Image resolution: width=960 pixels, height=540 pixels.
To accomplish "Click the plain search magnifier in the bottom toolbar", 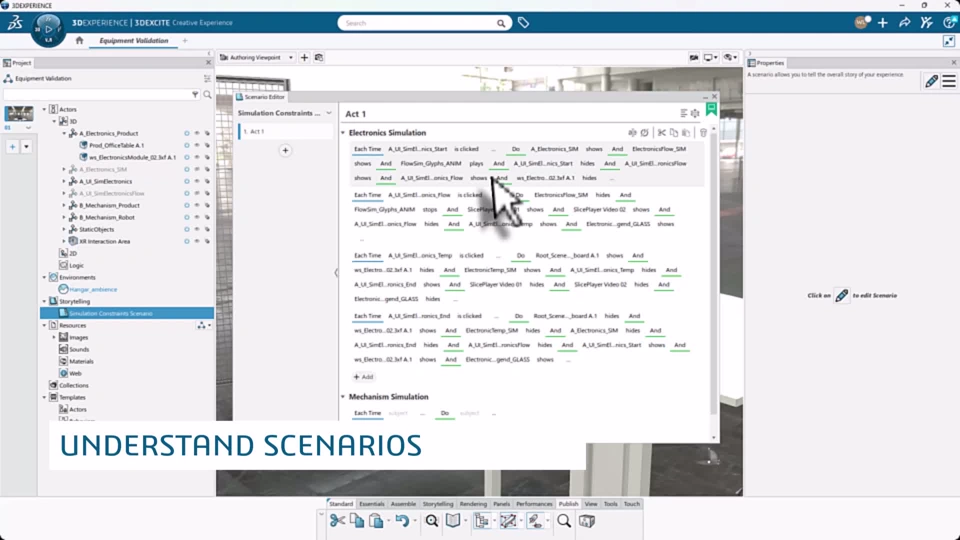I will pyautogui.click(x=564, y=521).
